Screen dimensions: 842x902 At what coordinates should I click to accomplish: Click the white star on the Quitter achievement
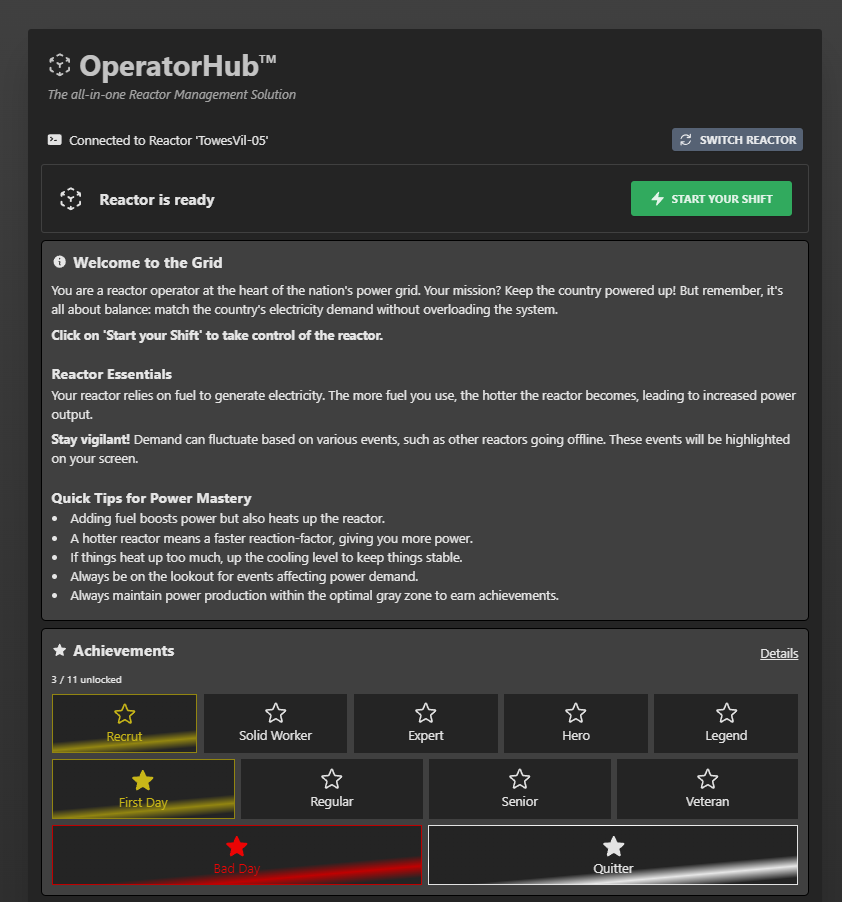pos(612,845)
